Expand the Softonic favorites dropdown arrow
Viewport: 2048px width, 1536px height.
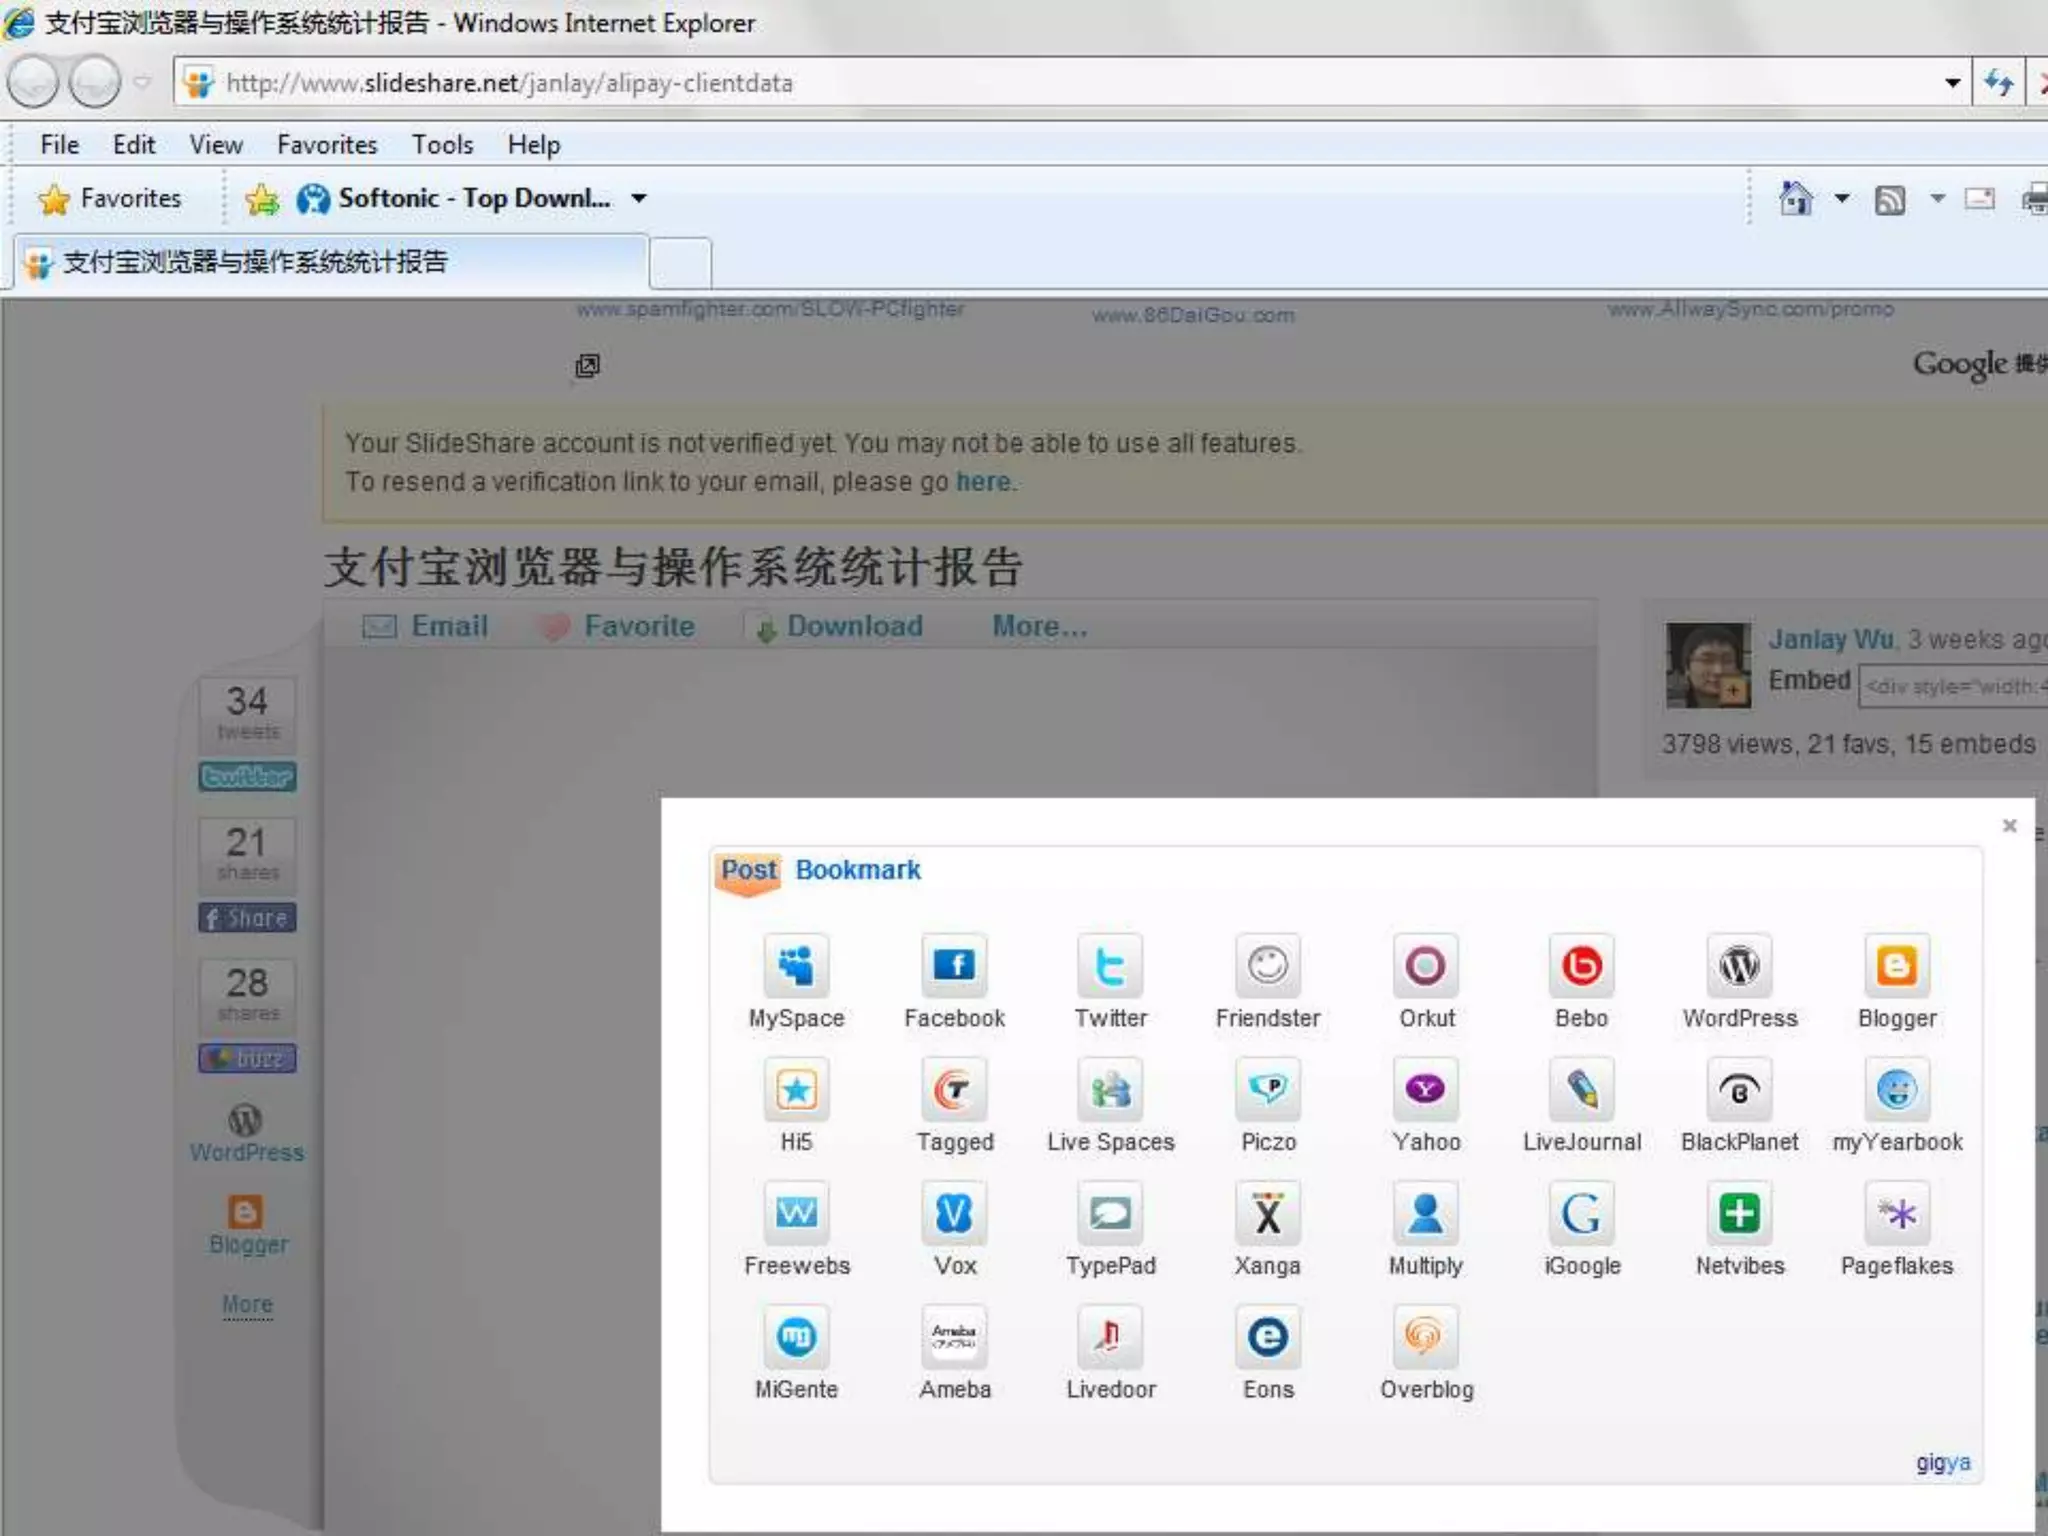tap(639, 198)
